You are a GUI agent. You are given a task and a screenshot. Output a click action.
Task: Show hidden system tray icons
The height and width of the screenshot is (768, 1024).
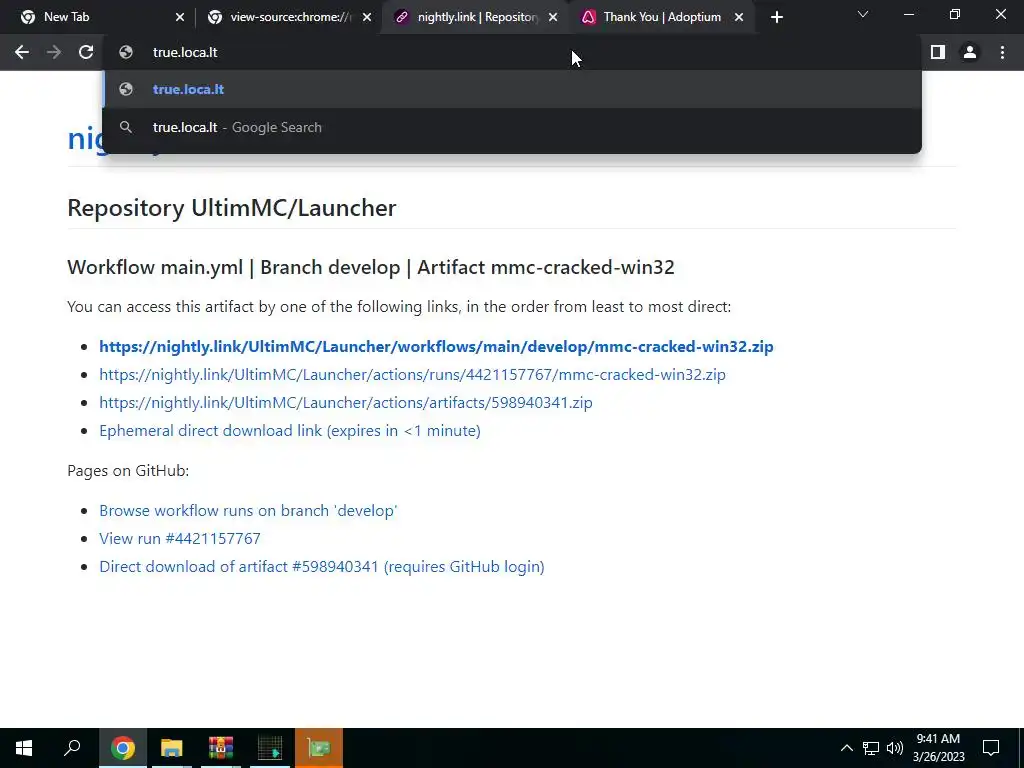point(846,748)
